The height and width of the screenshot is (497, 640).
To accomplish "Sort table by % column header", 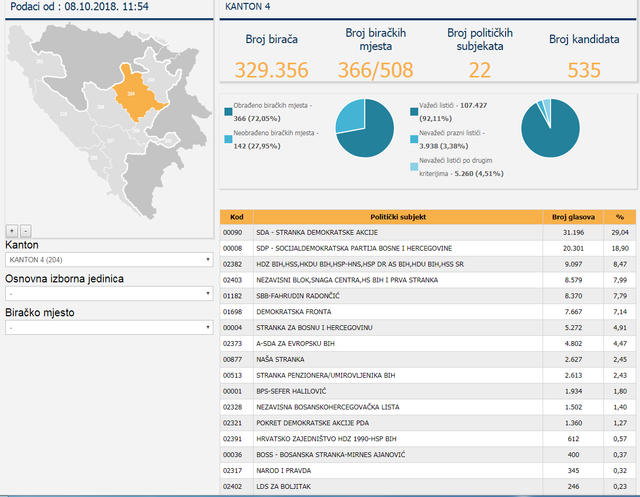I will [x=620, y=217].
